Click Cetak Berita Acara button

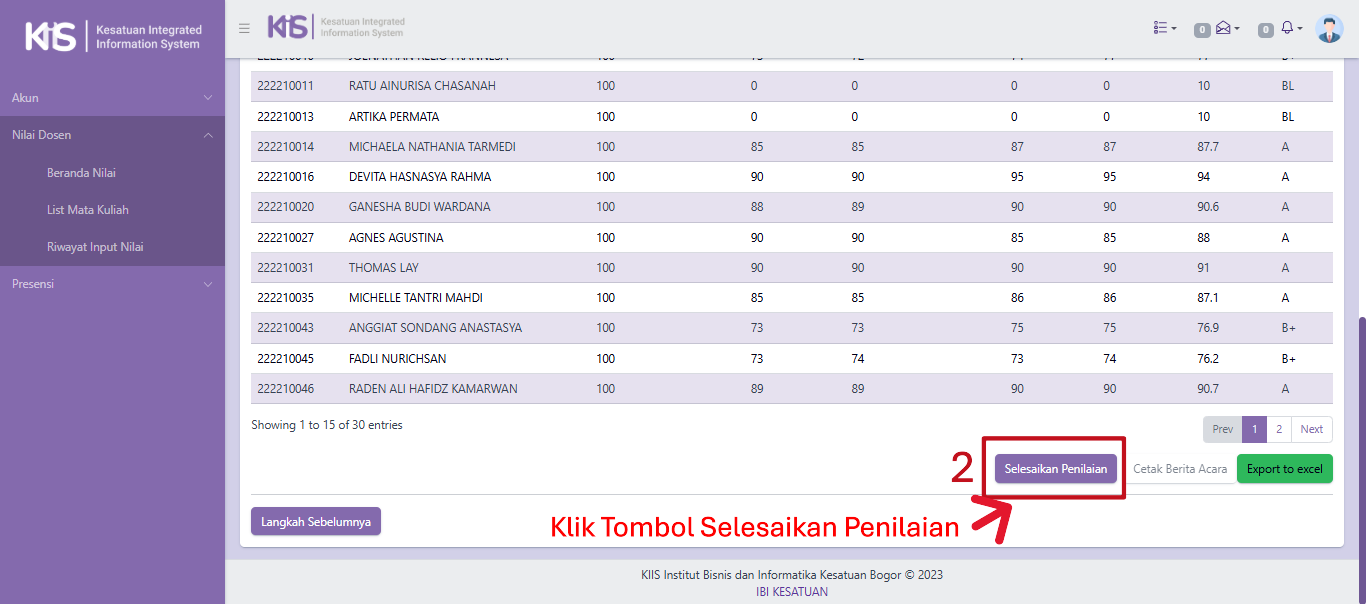[x=1179, y=469]
